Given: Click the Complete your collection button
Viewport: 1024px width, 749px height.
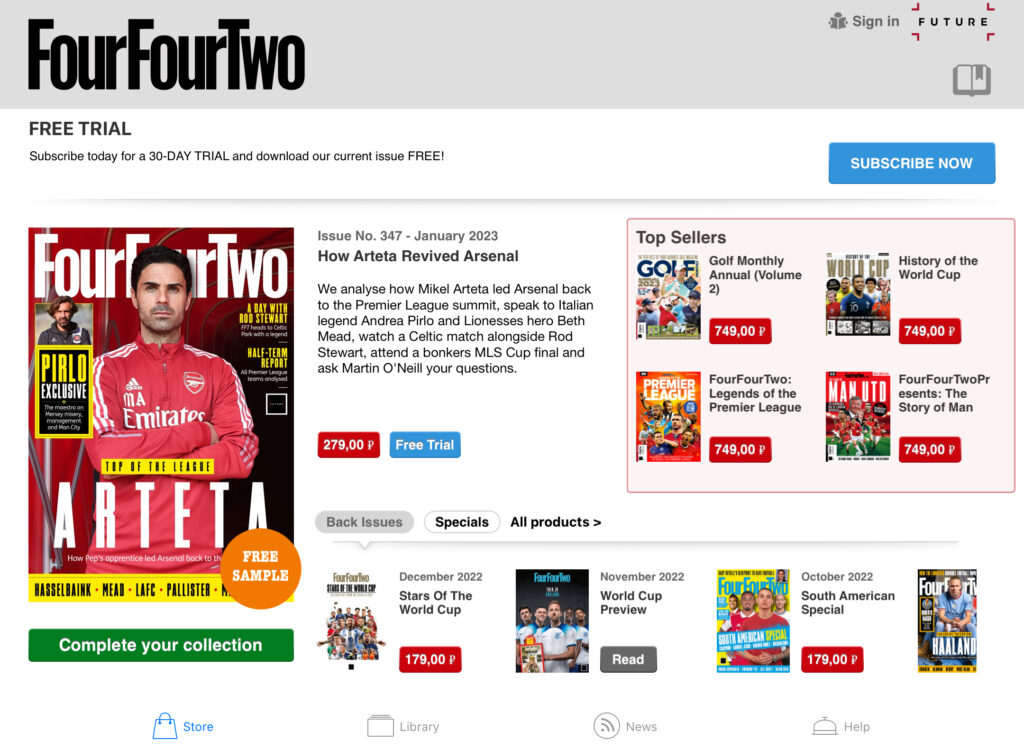Looking at the screenshot, I should coord(161,645).
